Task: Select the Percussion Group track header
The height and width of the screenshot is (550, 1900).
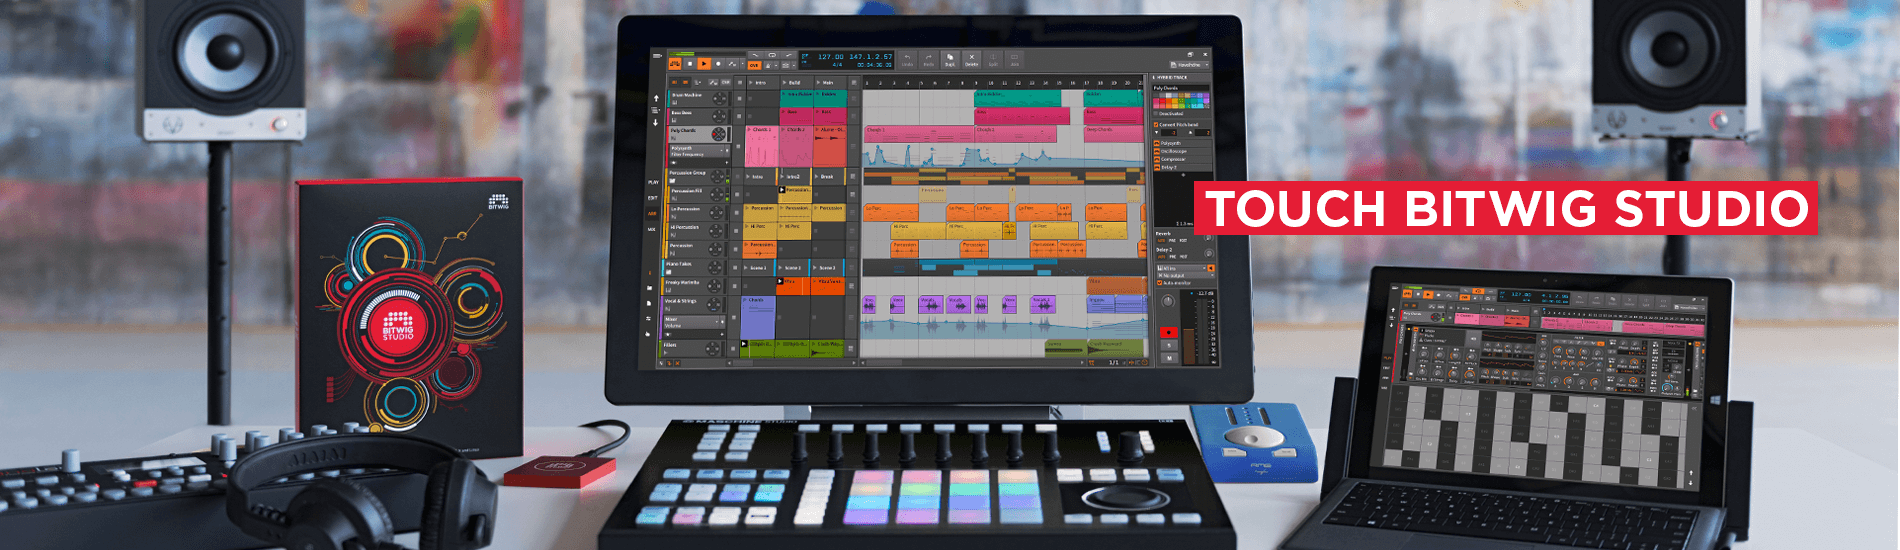Action: click(x=697, y=176)
